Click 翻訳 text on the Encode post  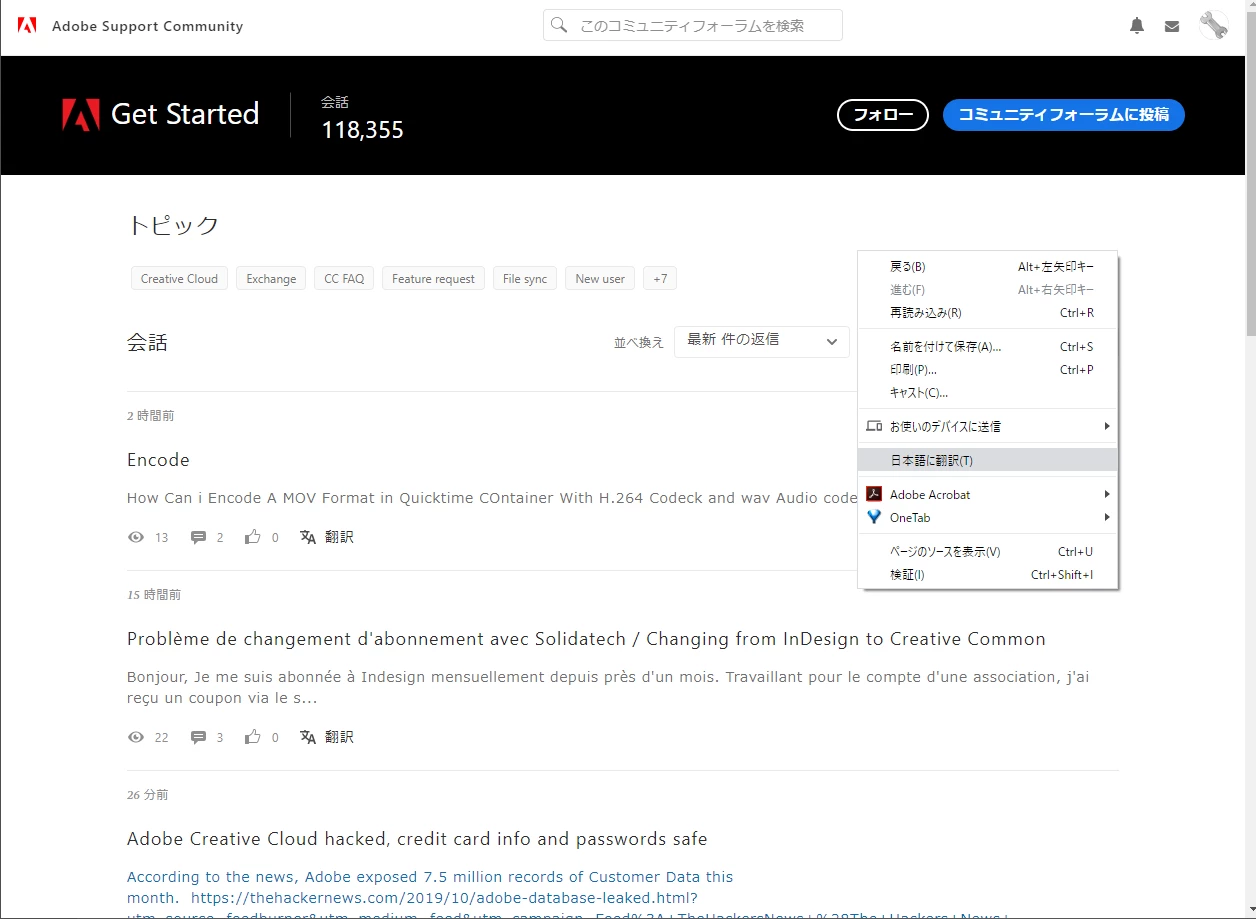click(x=339, y=537)
